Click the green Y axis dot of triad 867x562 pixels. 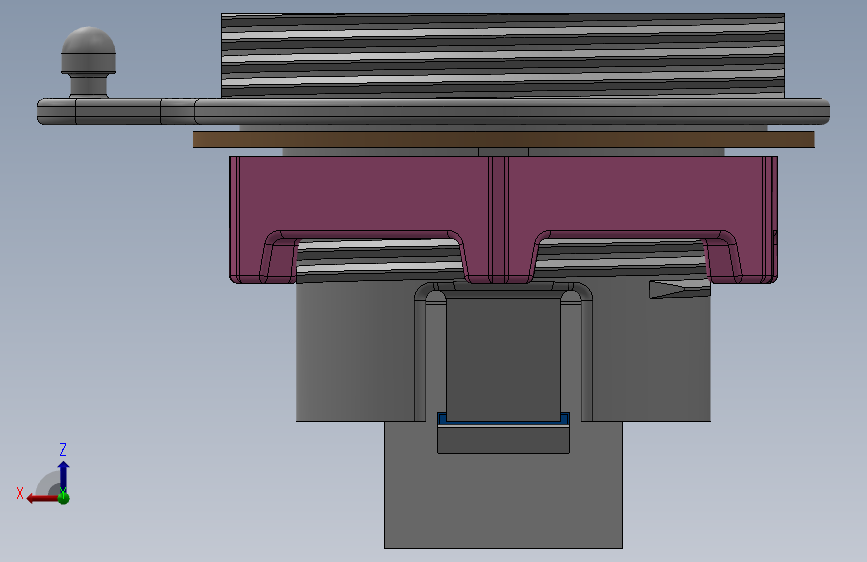[64, 497]
